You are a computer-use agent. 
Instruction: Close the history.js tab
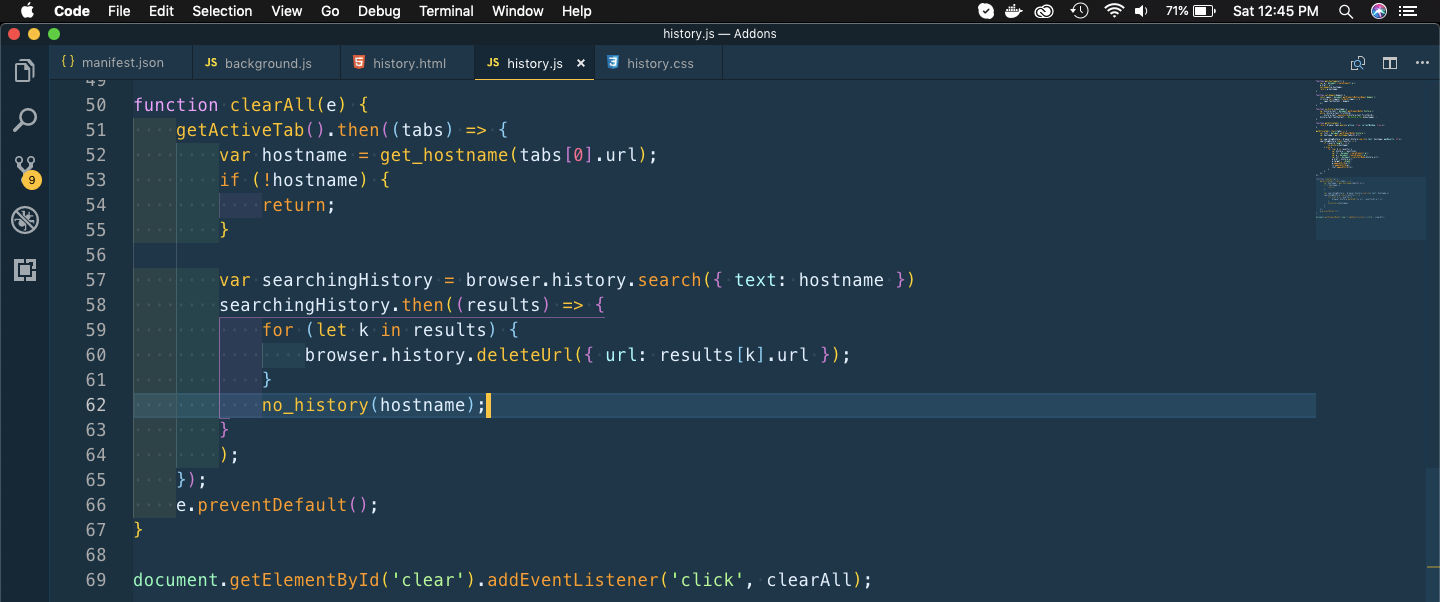[x=581, y=63]
